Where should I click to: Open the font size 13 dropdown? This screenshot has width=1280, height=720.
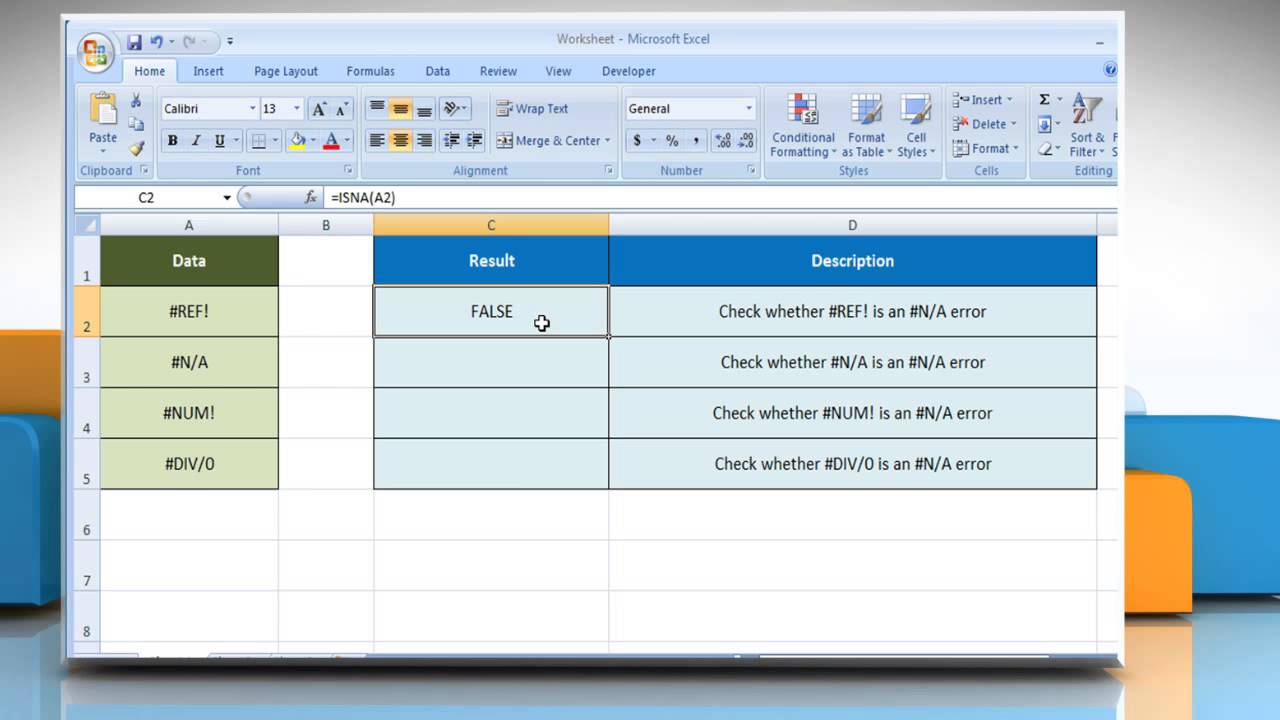coord(297,109)
